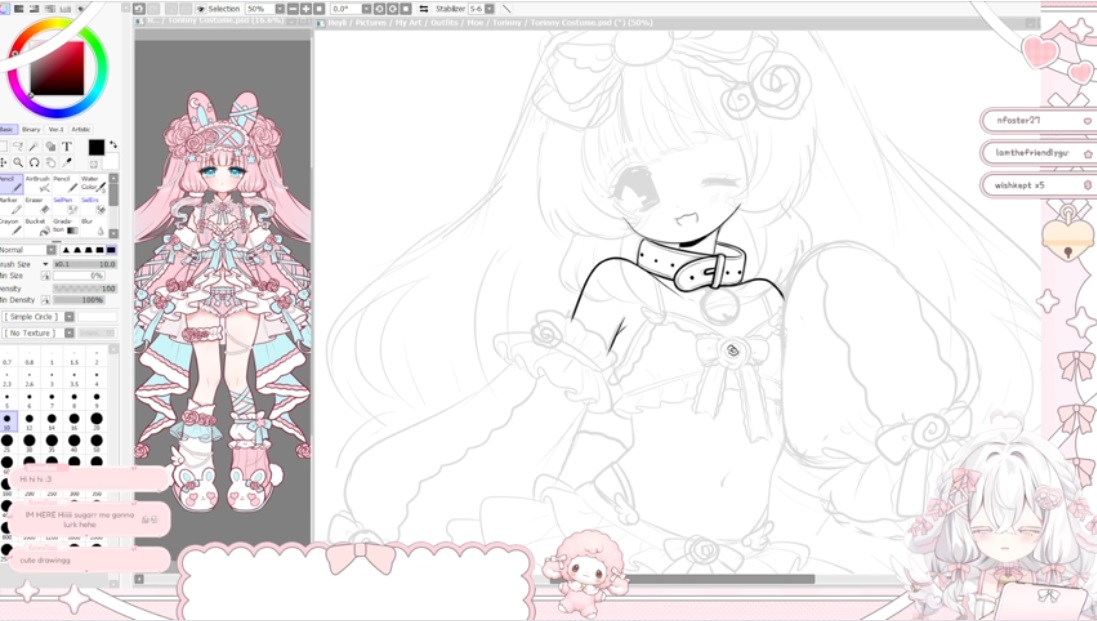This screenshot has width=1097, height=621.
Task: Swap foreground and background colors
Action: pos(113,144)
